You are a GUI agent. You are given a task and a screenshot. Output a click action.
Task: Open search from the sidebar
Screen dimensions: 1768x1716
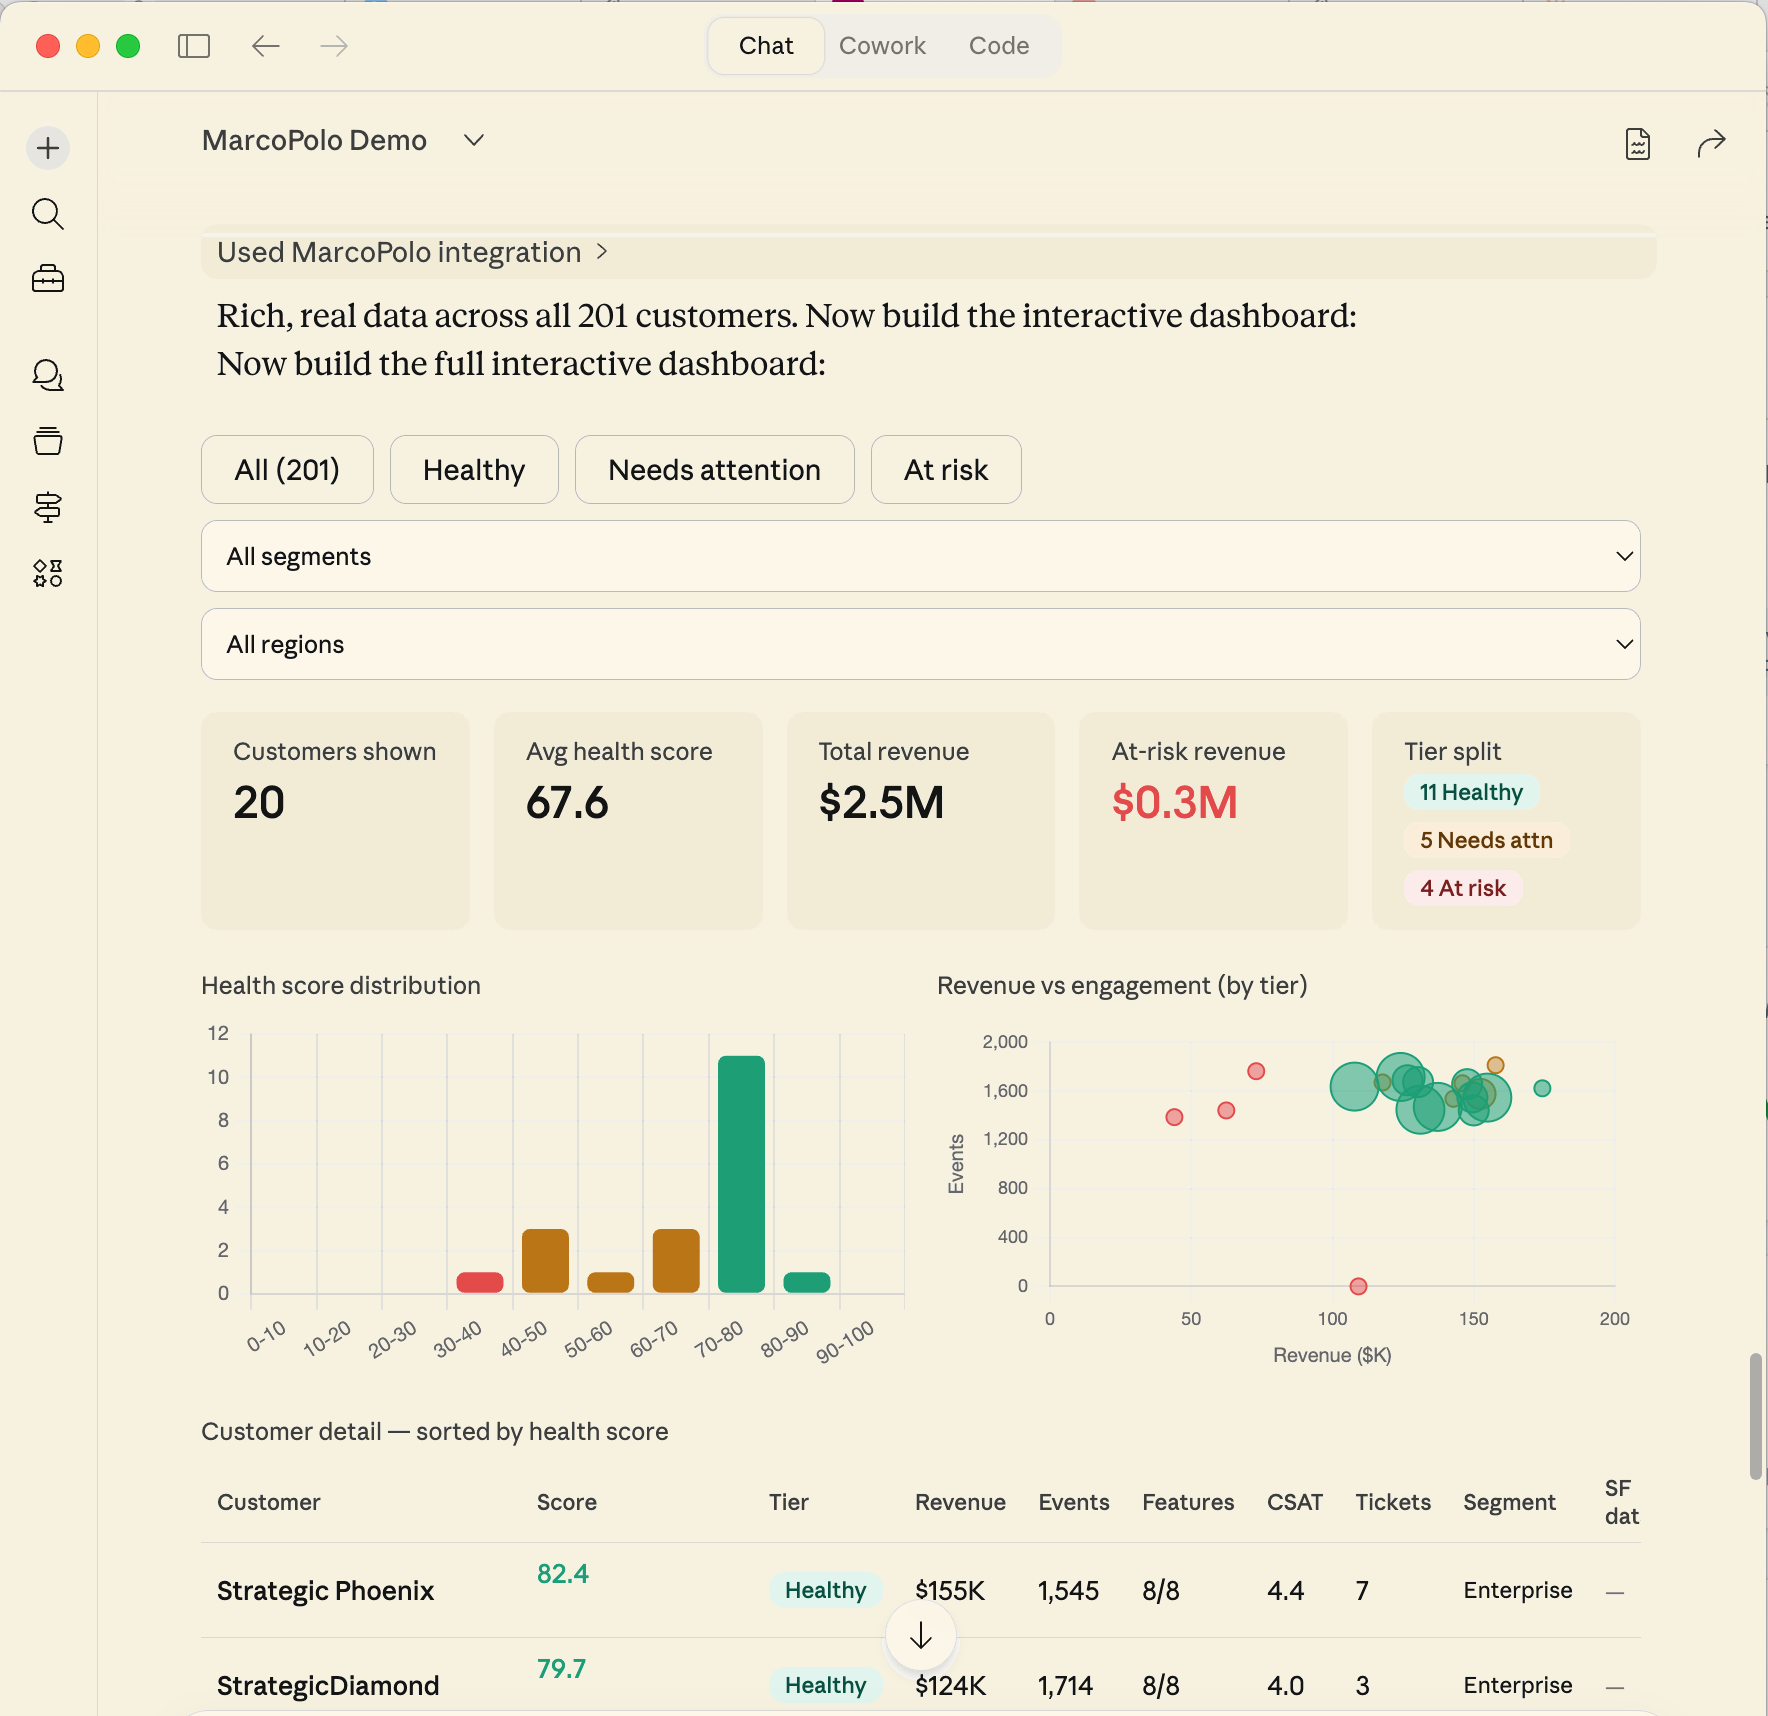click(47, 213)
